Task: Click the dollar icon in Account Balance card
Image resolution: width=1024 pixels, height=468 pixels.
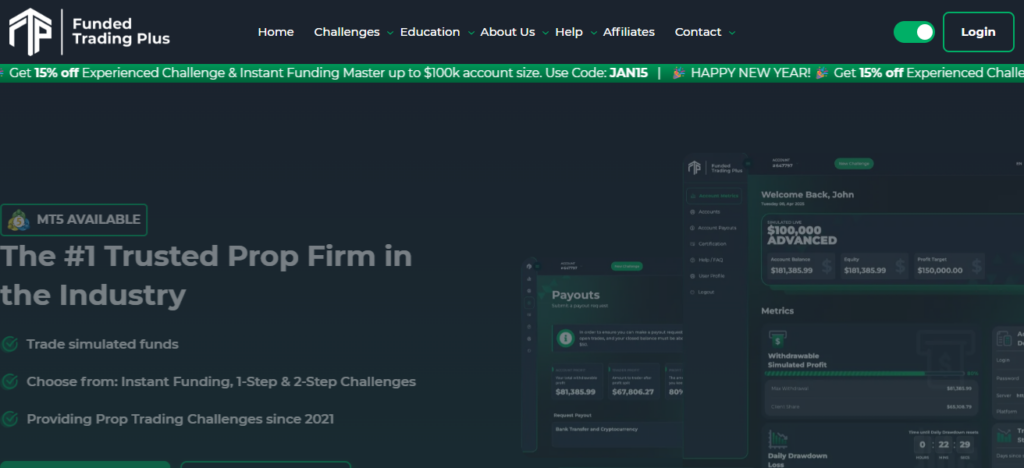Action: 827,266
